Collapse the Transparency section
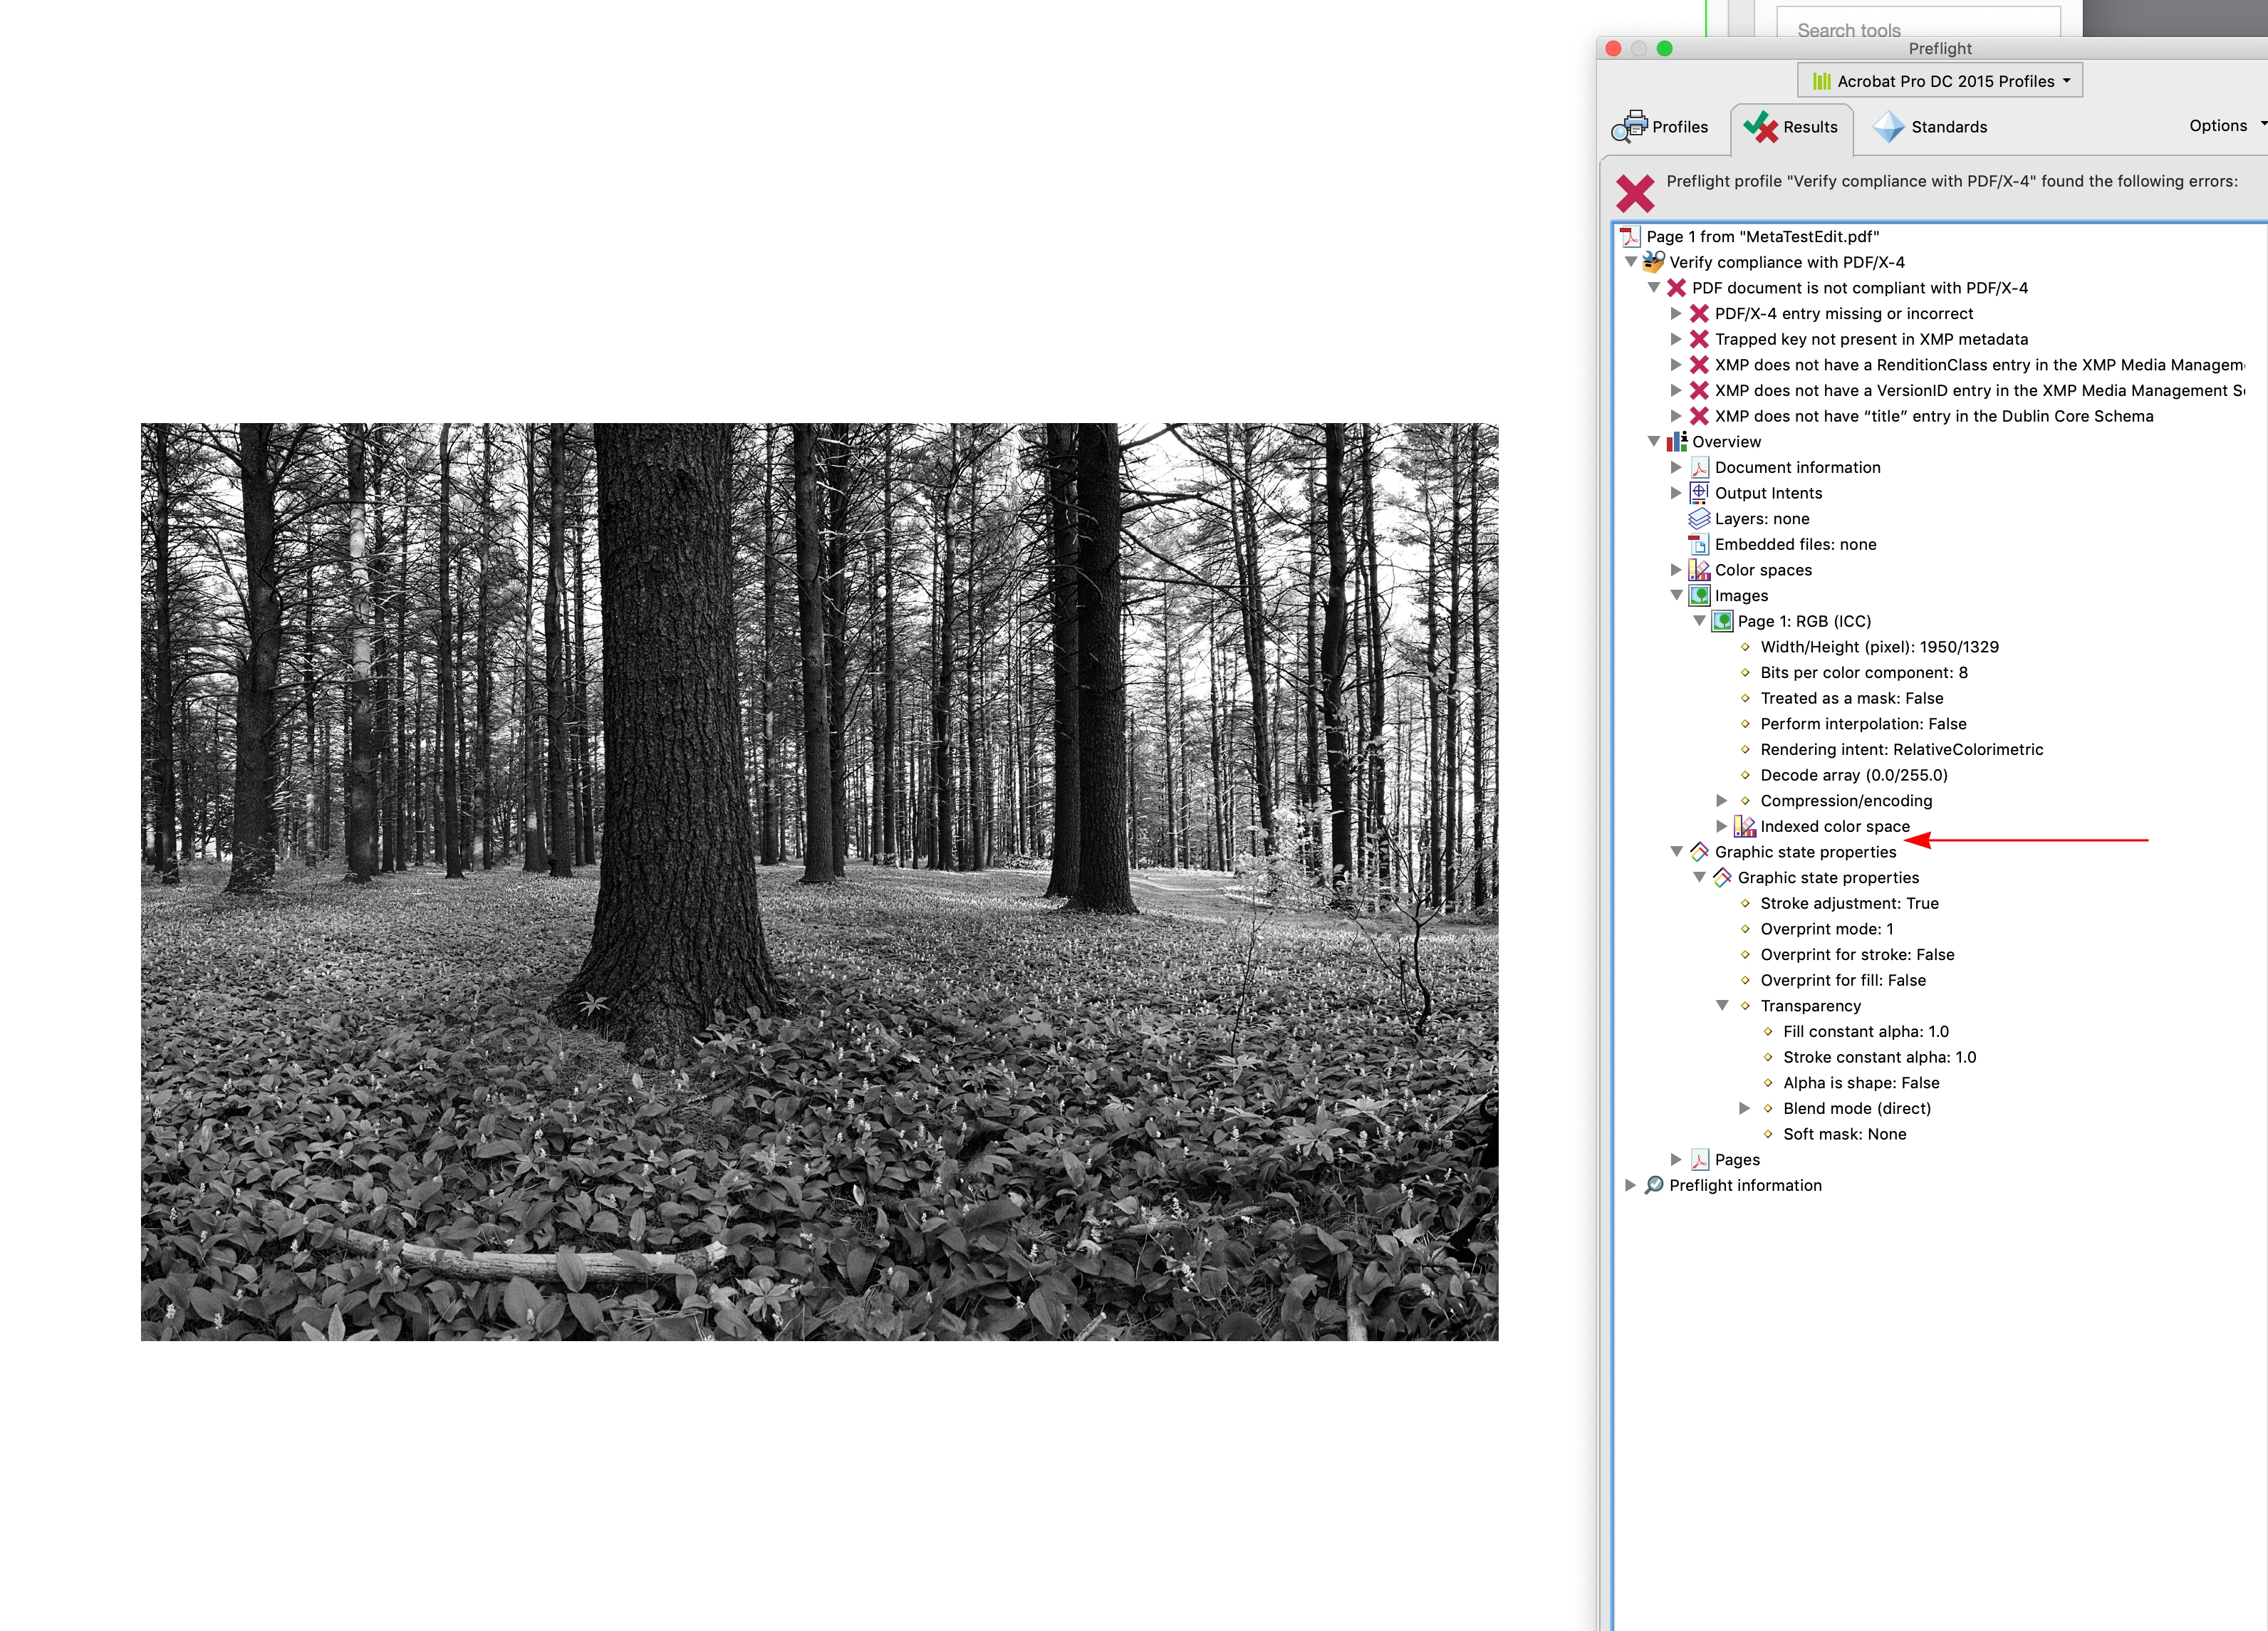The height and width of the screenshot is (1631, 2268). (1721, 1006)
